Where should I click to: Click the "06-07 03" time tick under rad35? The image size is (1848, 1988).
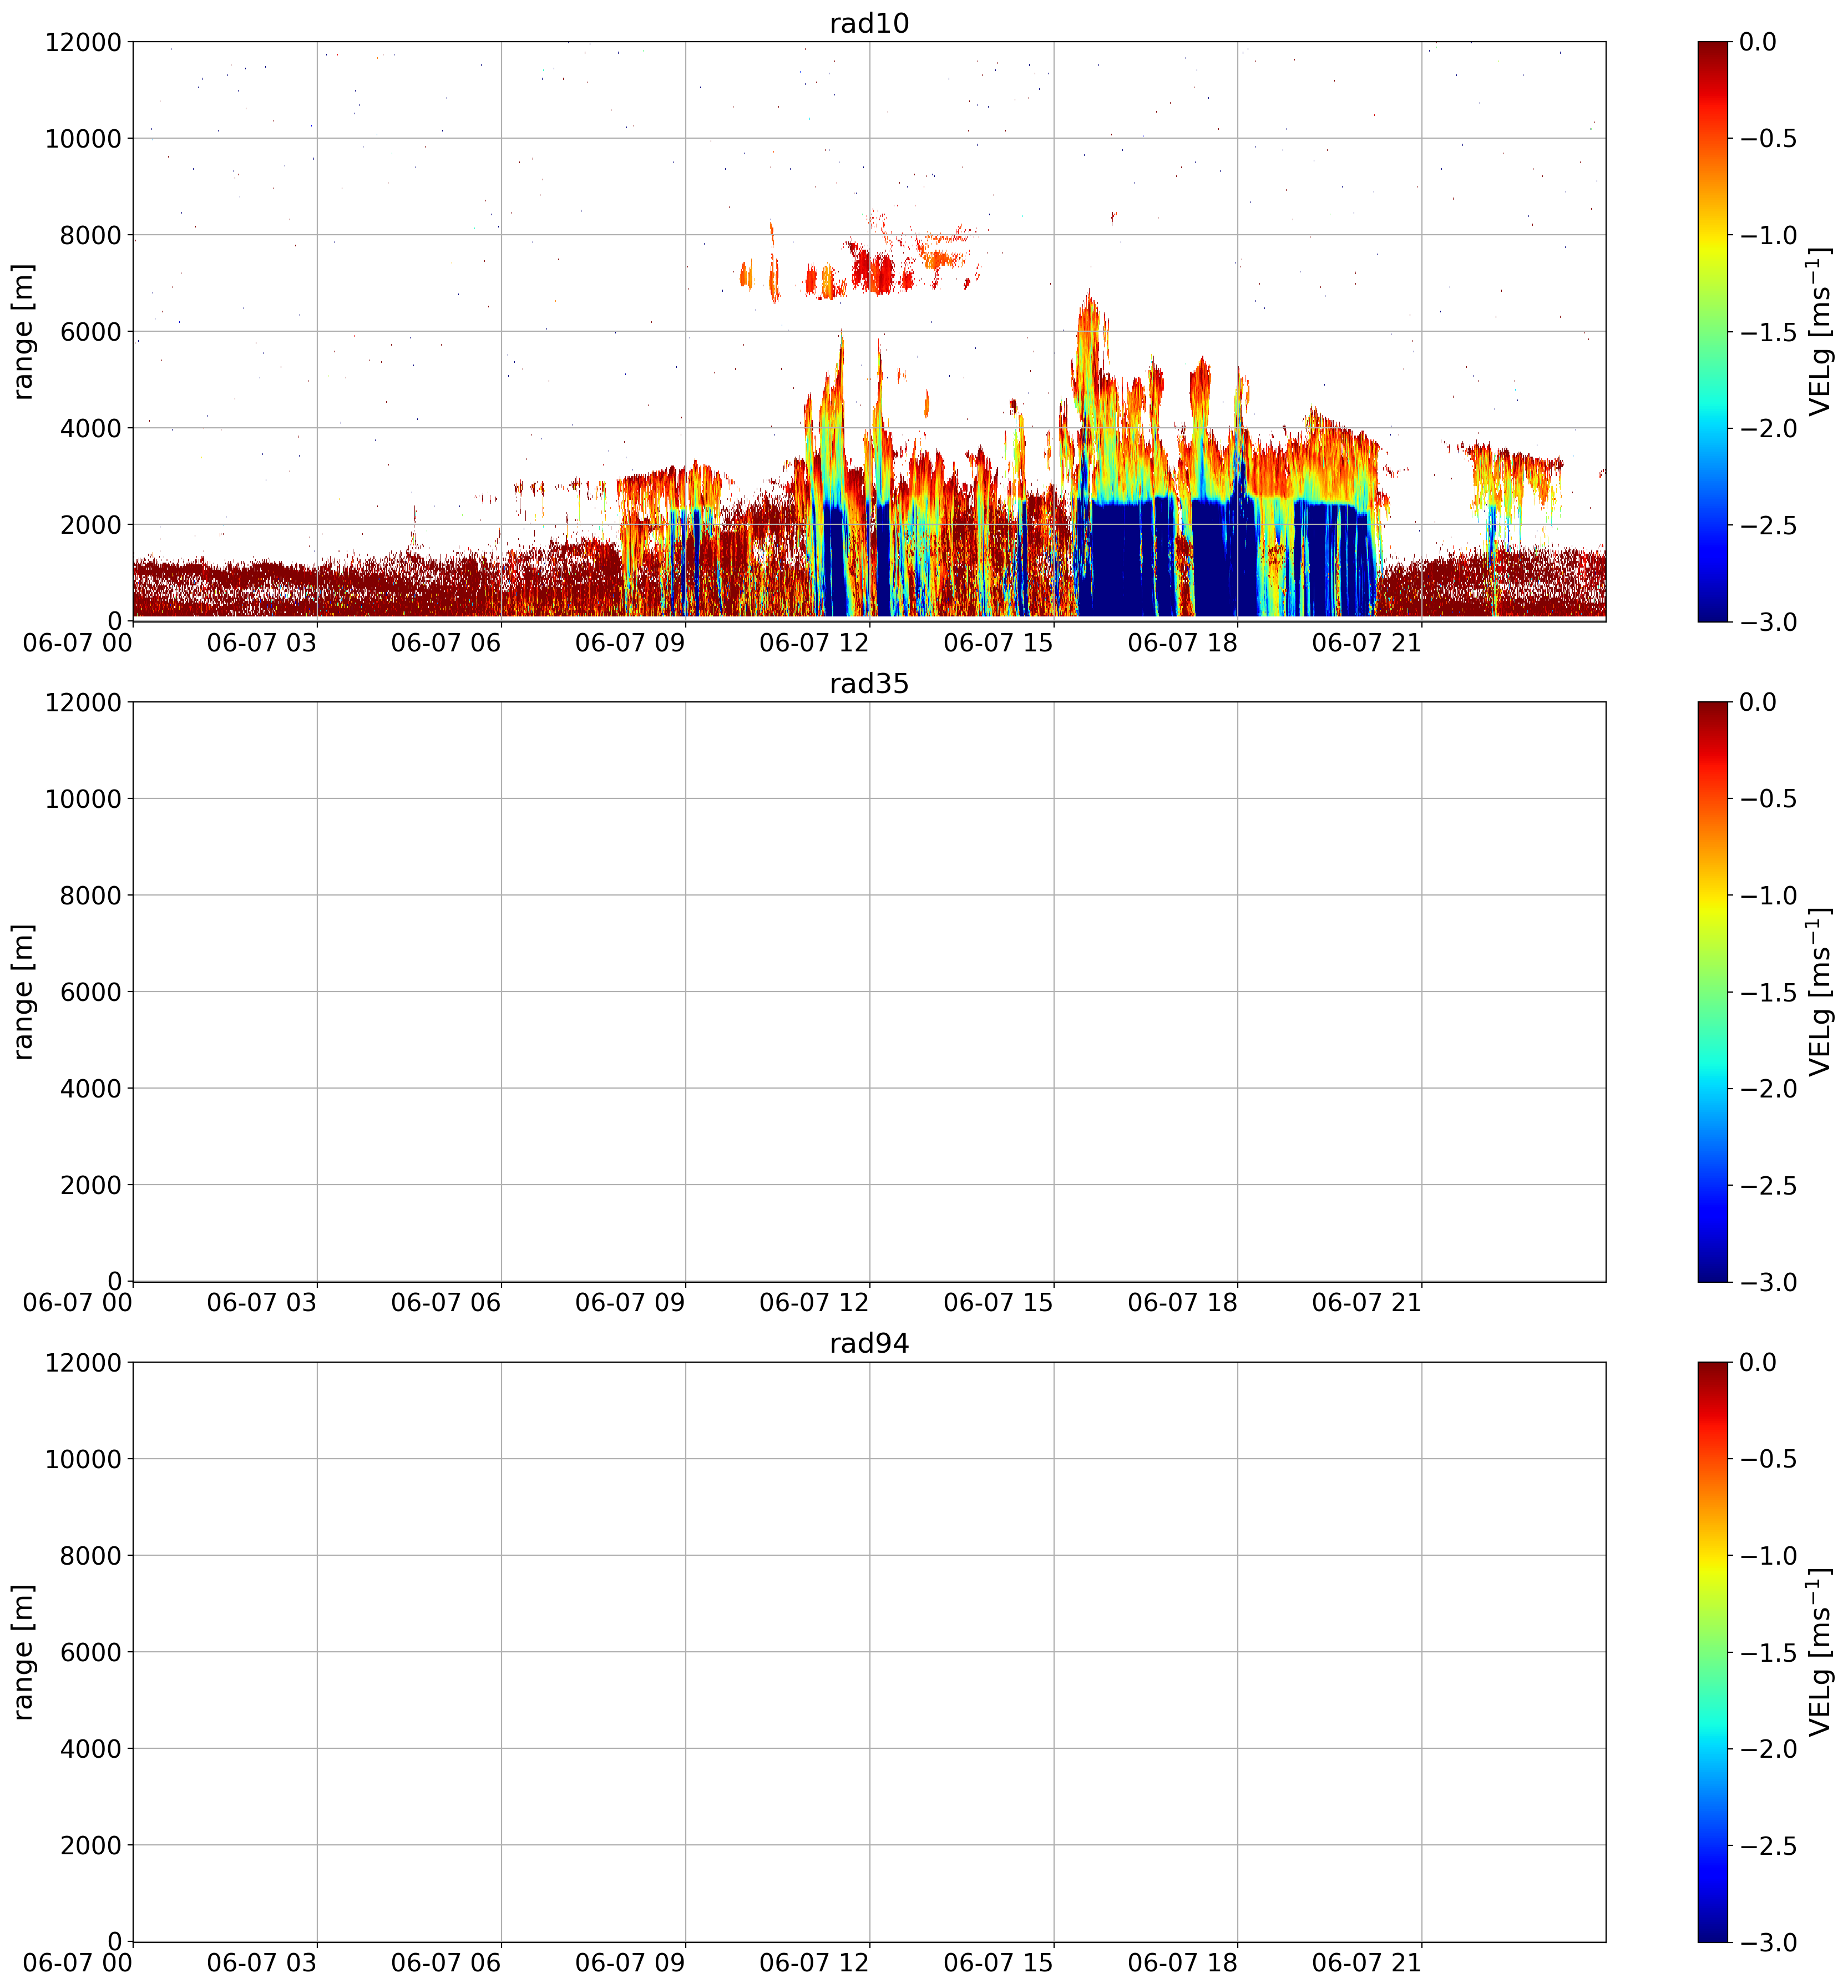click(x=262, y=1302)
